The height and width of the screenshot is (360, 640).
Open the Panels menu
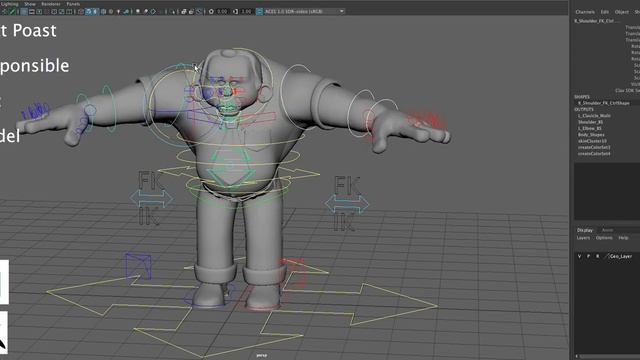73,4
